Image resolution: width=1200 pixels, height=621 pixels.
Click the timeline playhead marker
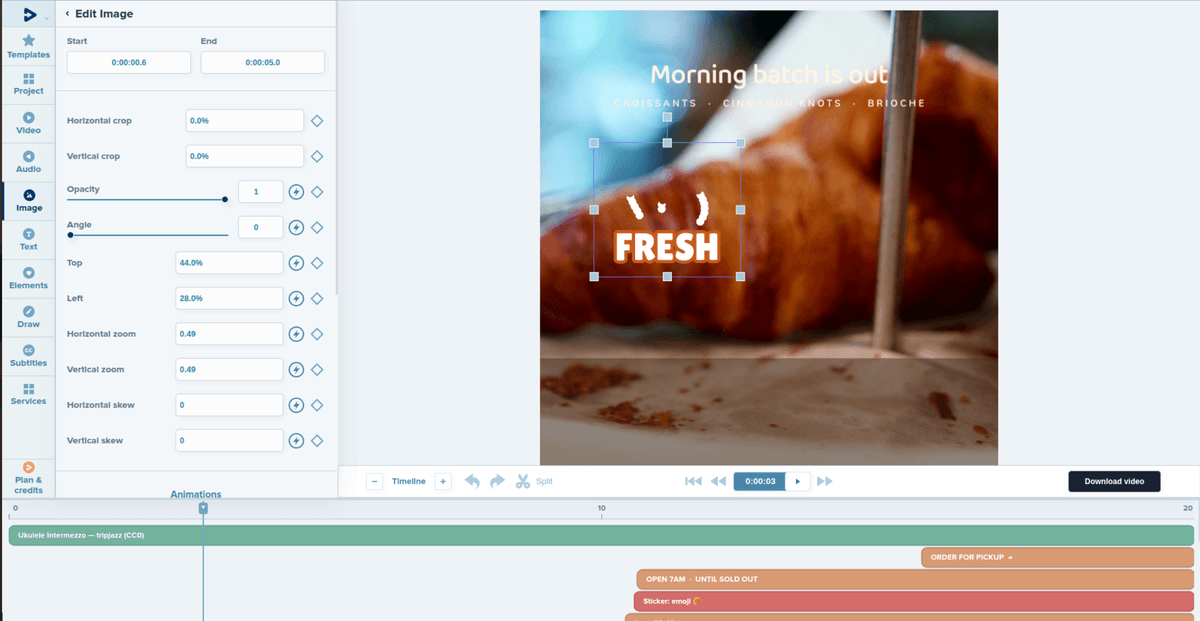pos(203,508)
